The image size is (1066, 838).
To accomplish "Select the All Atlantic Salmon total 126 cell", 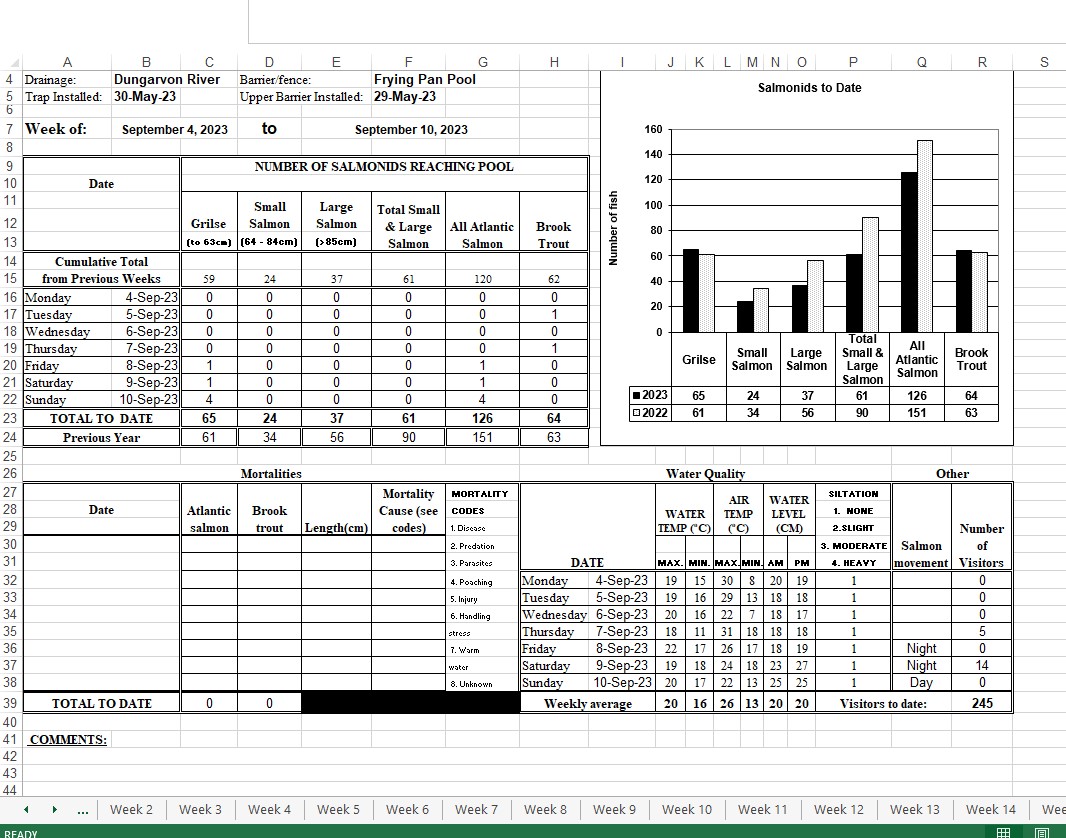I will pos(483,418).
